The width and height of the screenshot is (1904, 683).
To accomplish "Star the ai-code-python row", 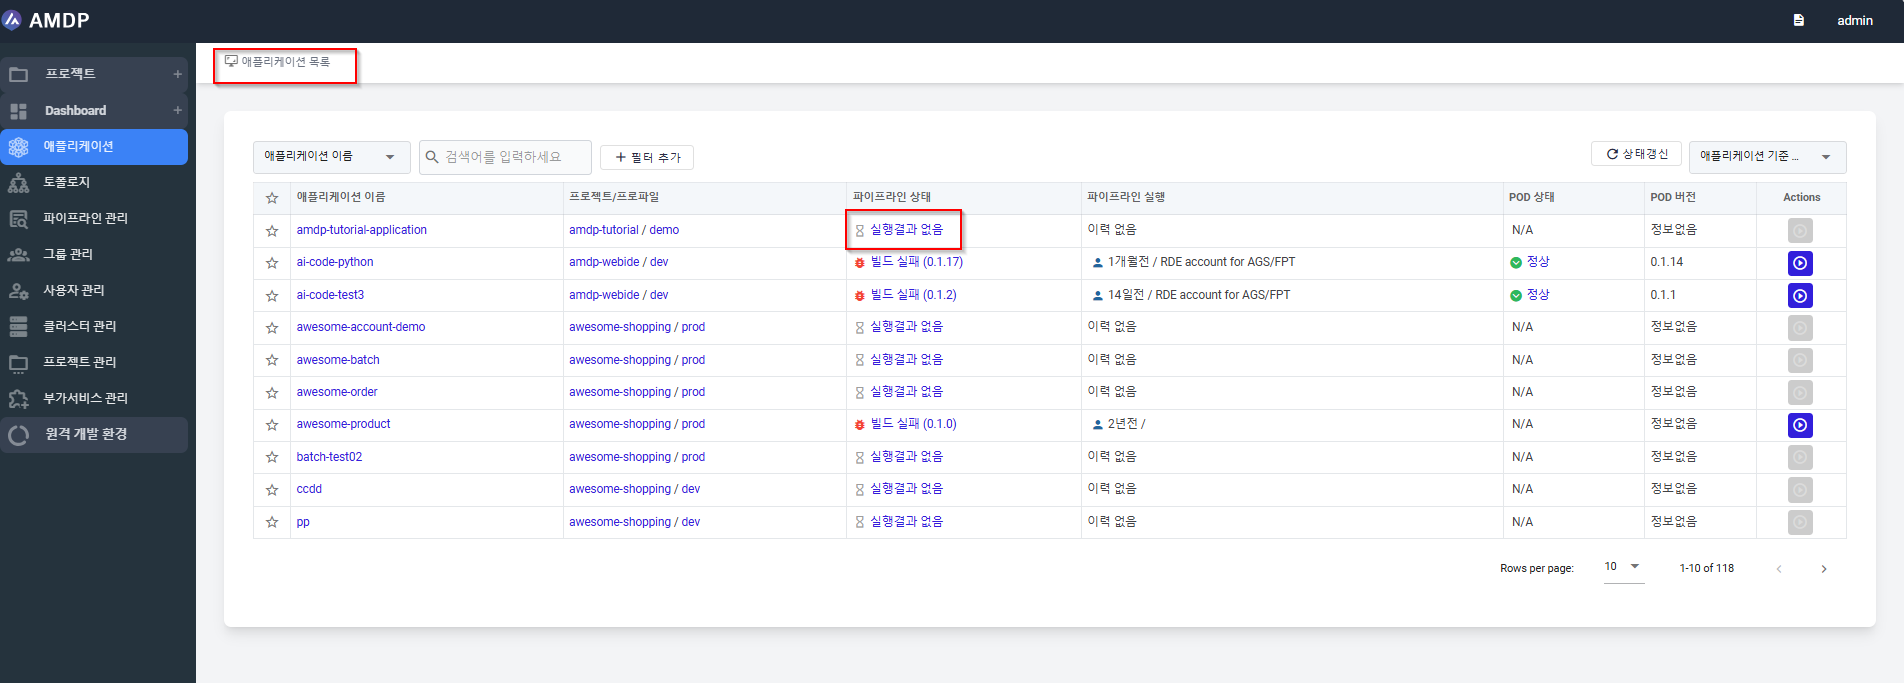I will 271,263.
